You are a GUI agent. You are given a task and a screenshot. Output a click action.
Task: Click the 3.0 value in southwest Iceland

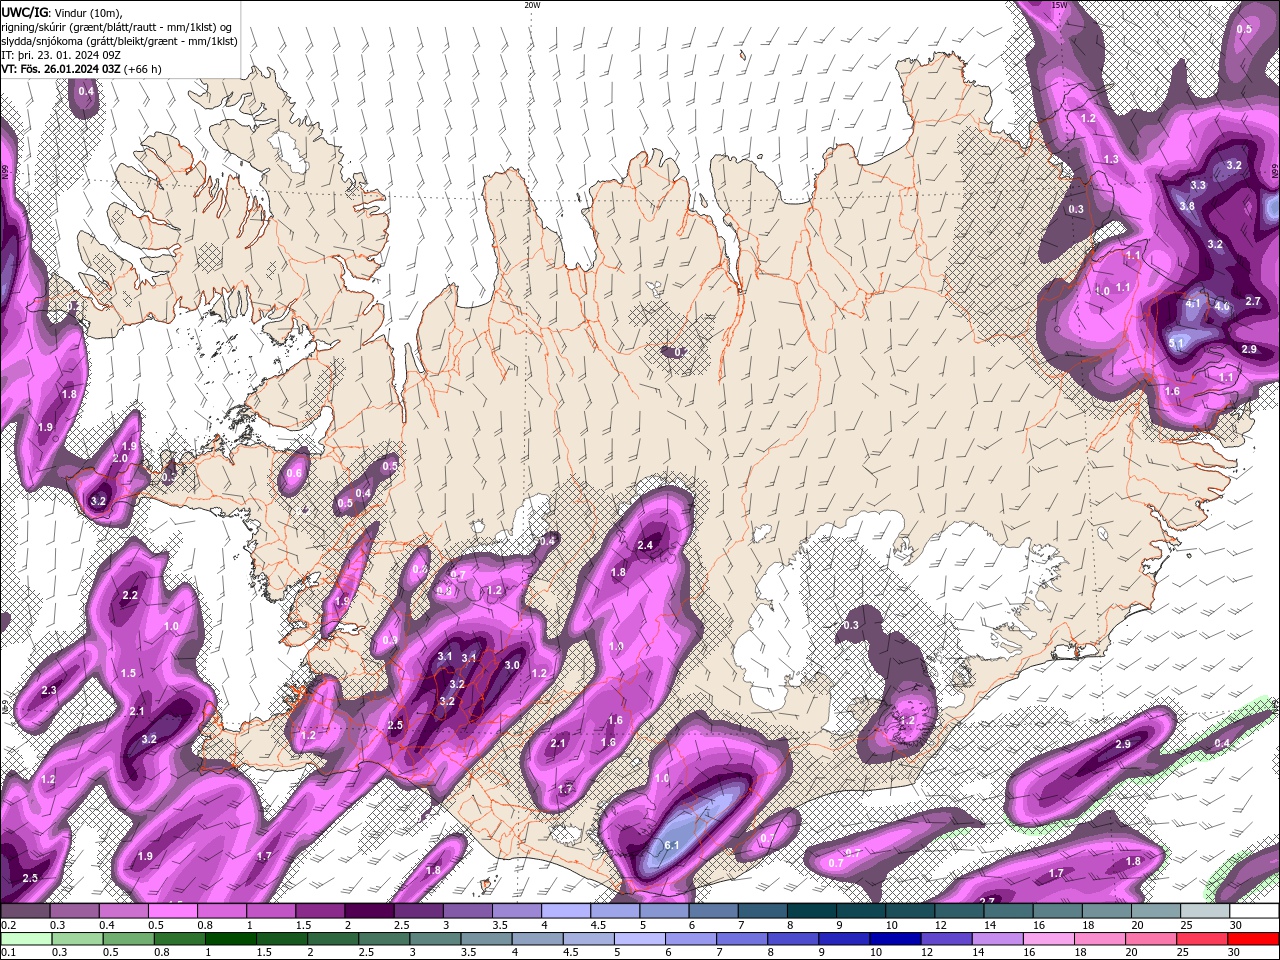(x=512, y=665)
